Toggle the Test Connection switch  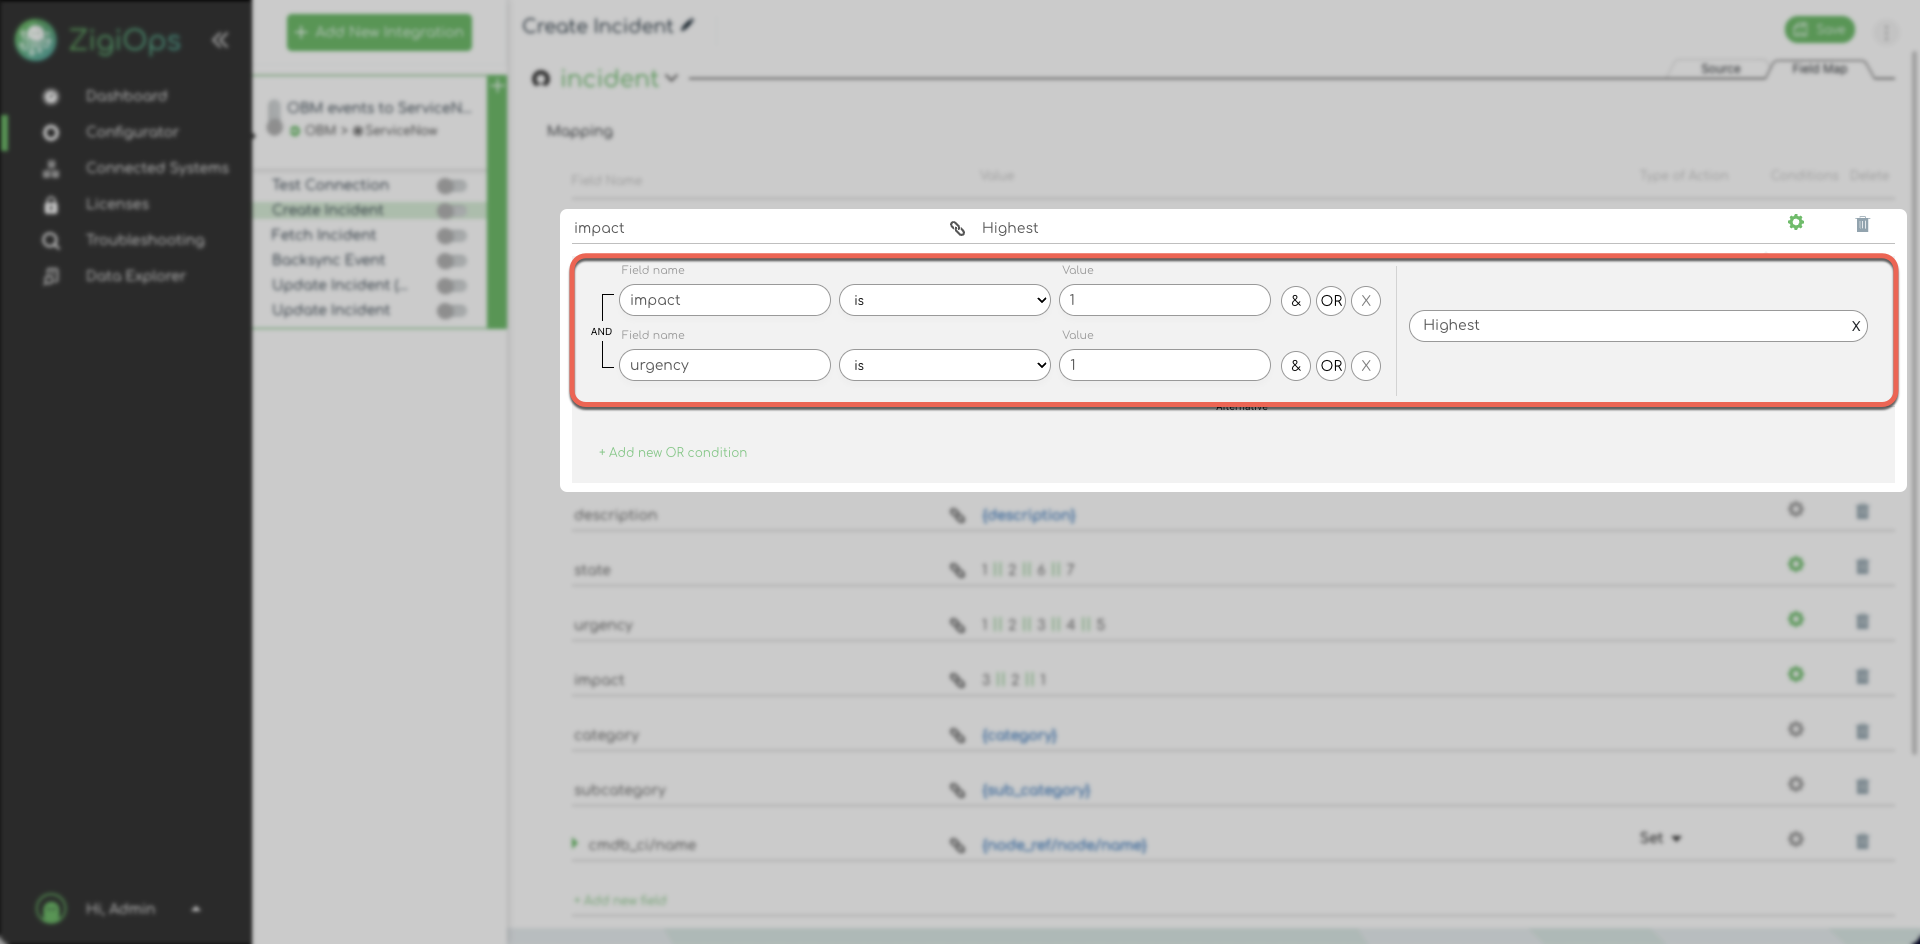pyautogui.click(x=451, y=186)
